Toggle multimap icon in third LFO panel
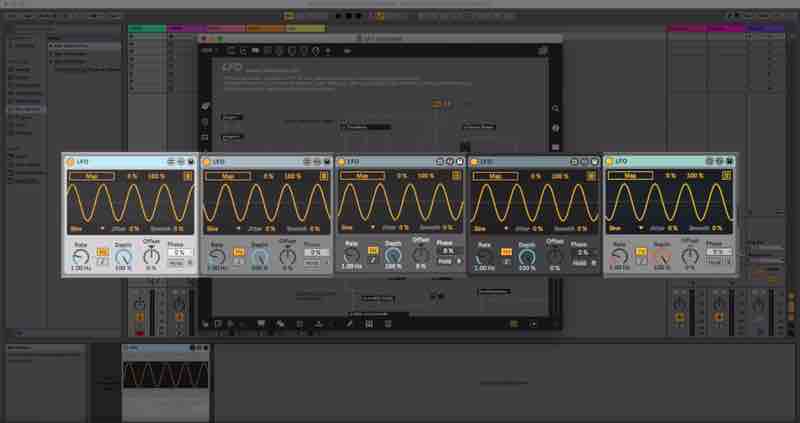800x423 pixels. 456,176
